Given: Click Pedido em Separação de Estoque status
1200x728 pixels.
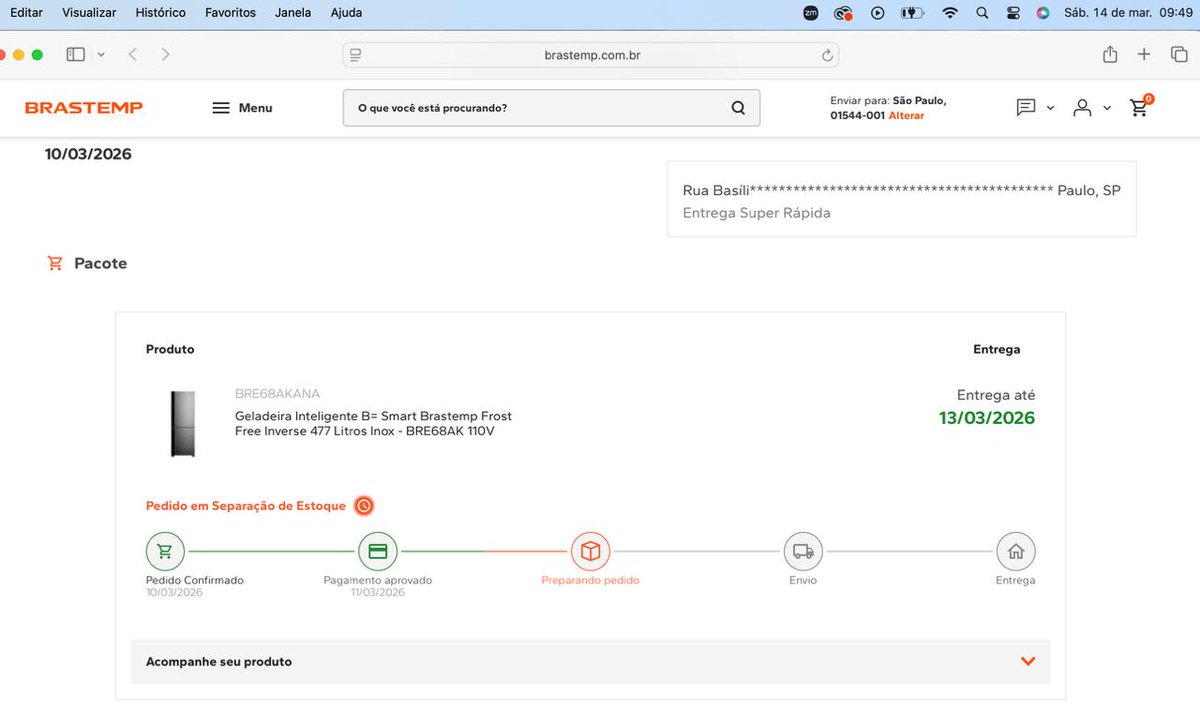Looking at the screenshot, I should [246, 506].
